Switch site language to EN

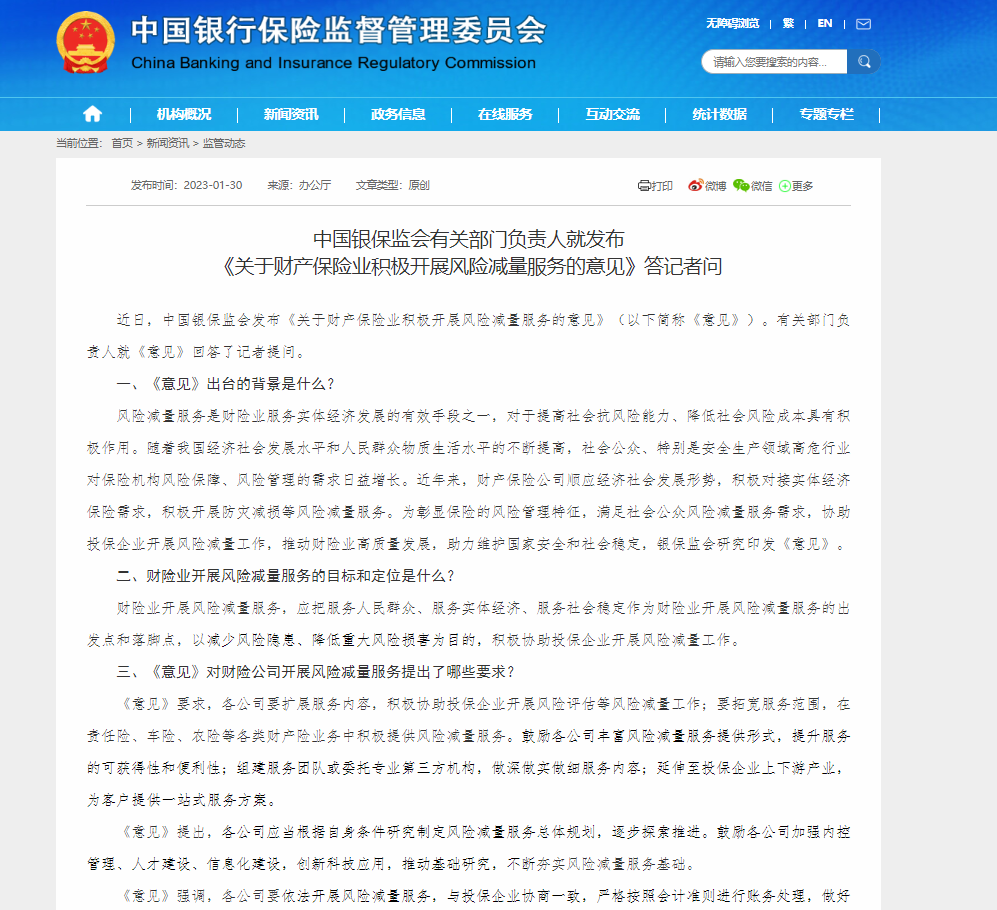tap(824, 23)
